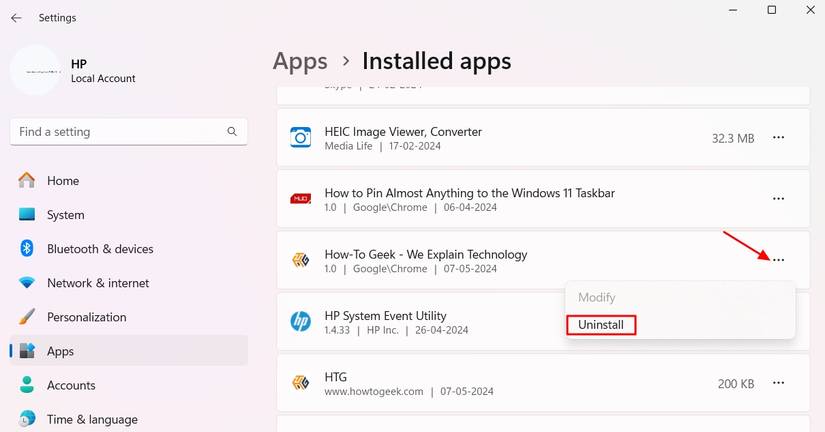Click in the Find a setting box
825x432 pixels.
click(129, 132)
